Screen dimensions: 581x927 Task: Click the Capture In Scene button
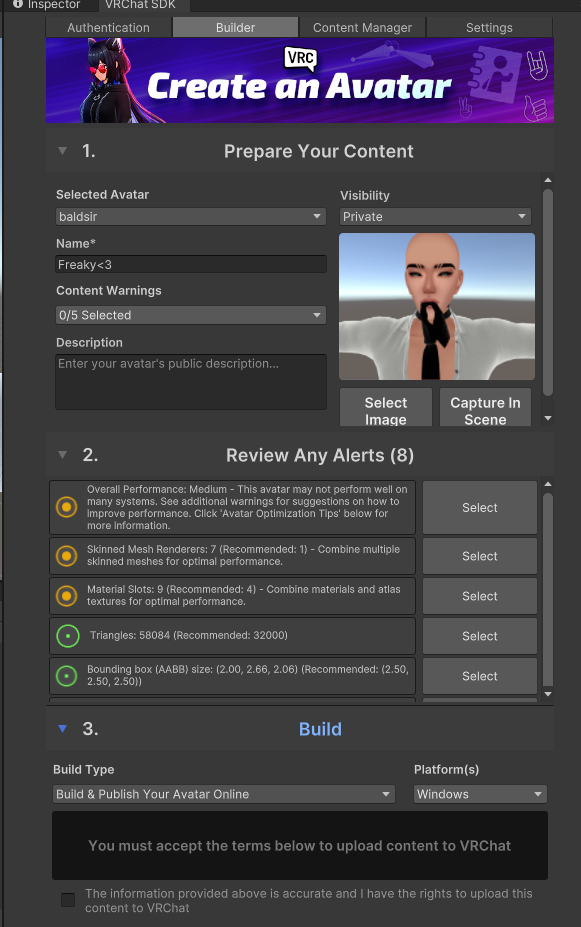pos(485,407)
